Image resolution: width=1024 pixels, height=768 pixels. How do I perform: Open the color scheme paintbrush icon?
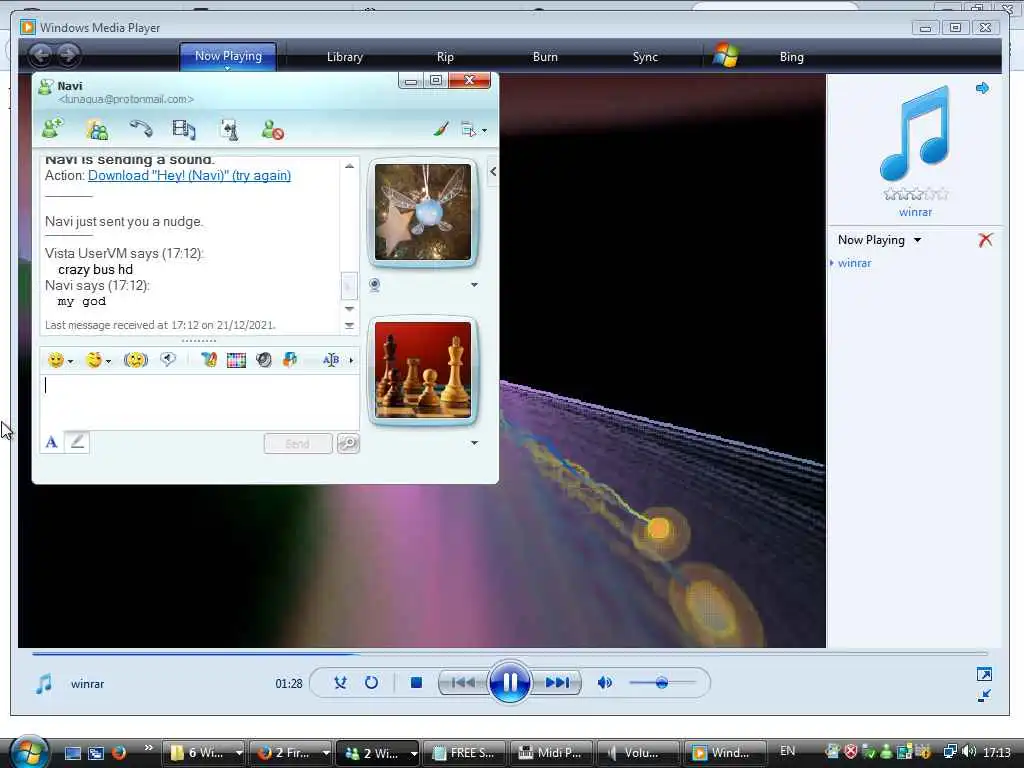[441, 129]
